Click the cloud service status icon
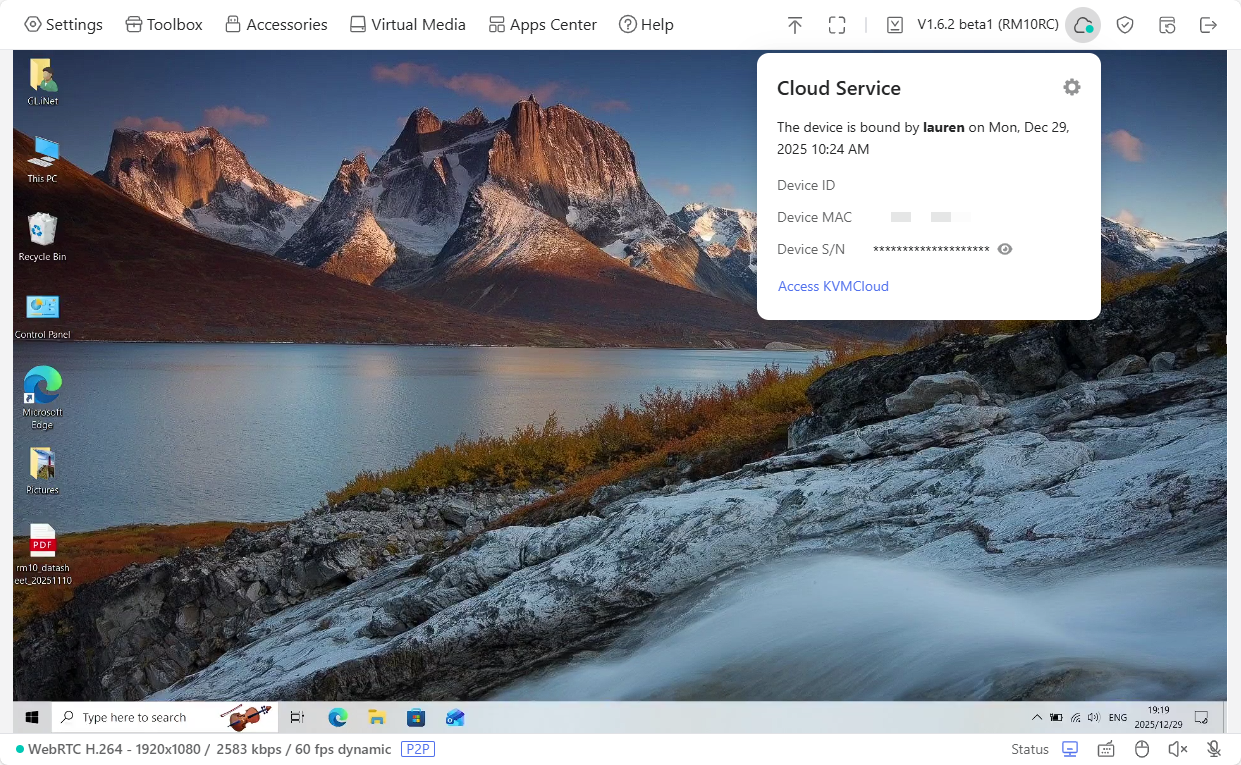 coord(1082,25)
